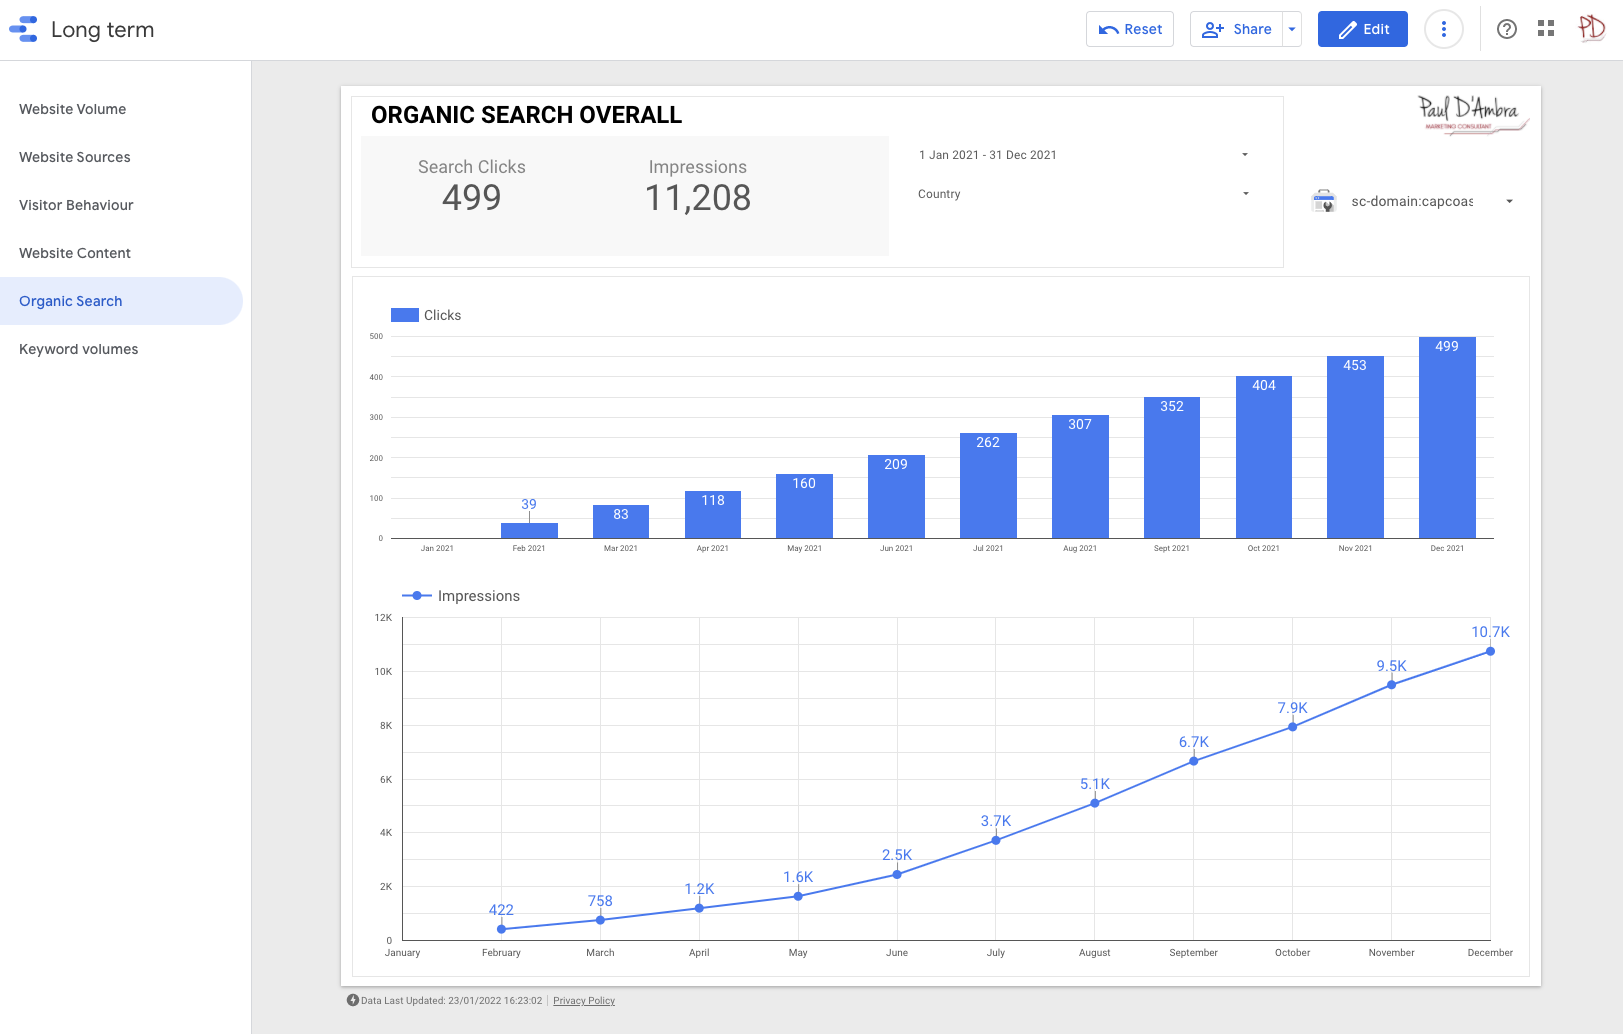The width and height of the screenshot is (1623, 1034).
Task: Open the Country filter dropdown
Action: pos(1084,194)
